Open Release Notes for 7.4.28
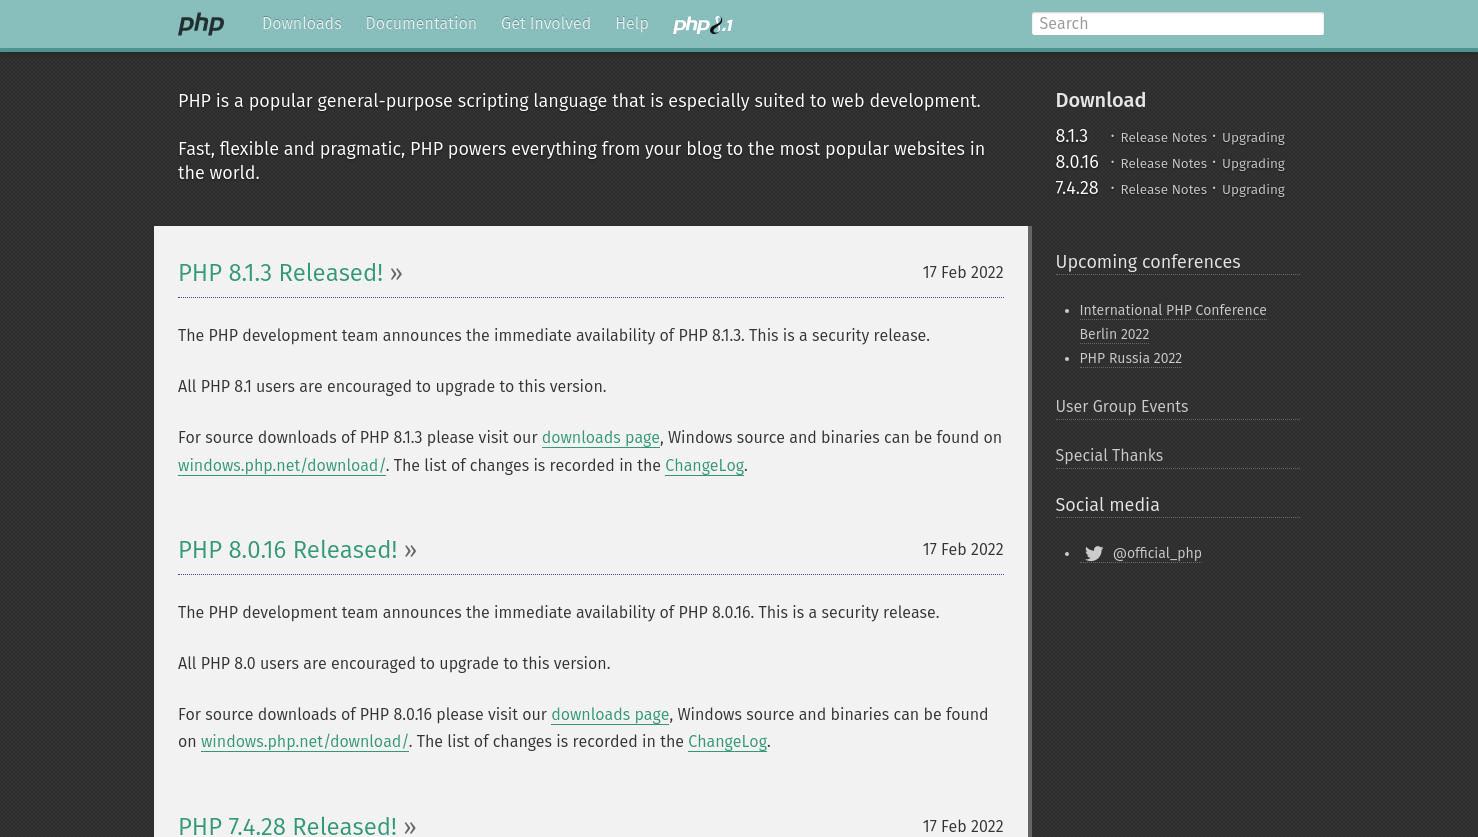Image resolution: width=1478 pixels, height=837 pixels. [1163, 189]
